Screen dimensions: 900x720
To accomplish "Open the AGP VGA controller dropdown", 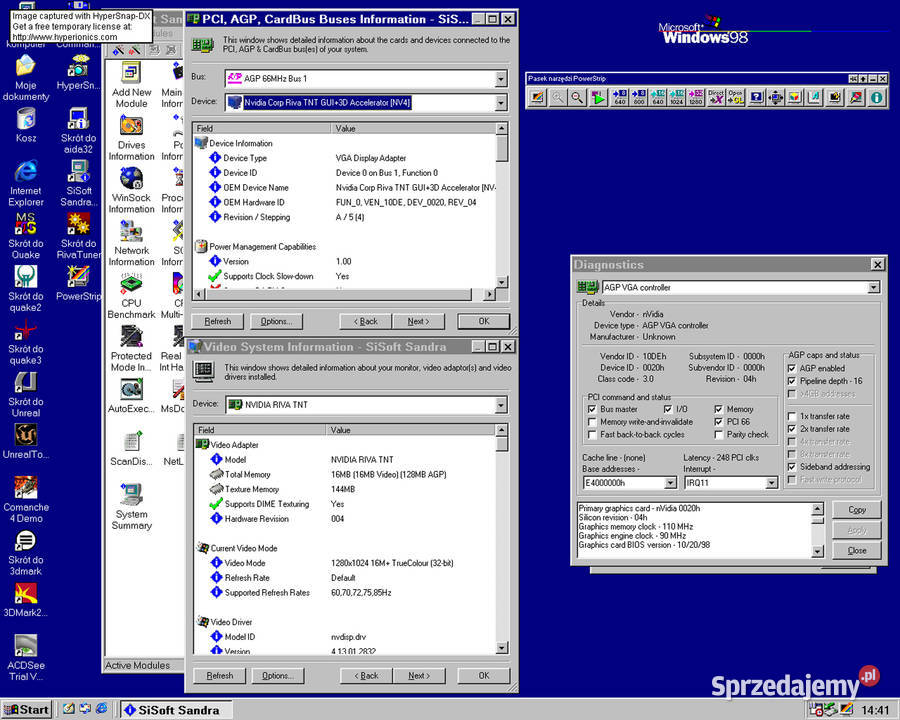I will [873, 287].
